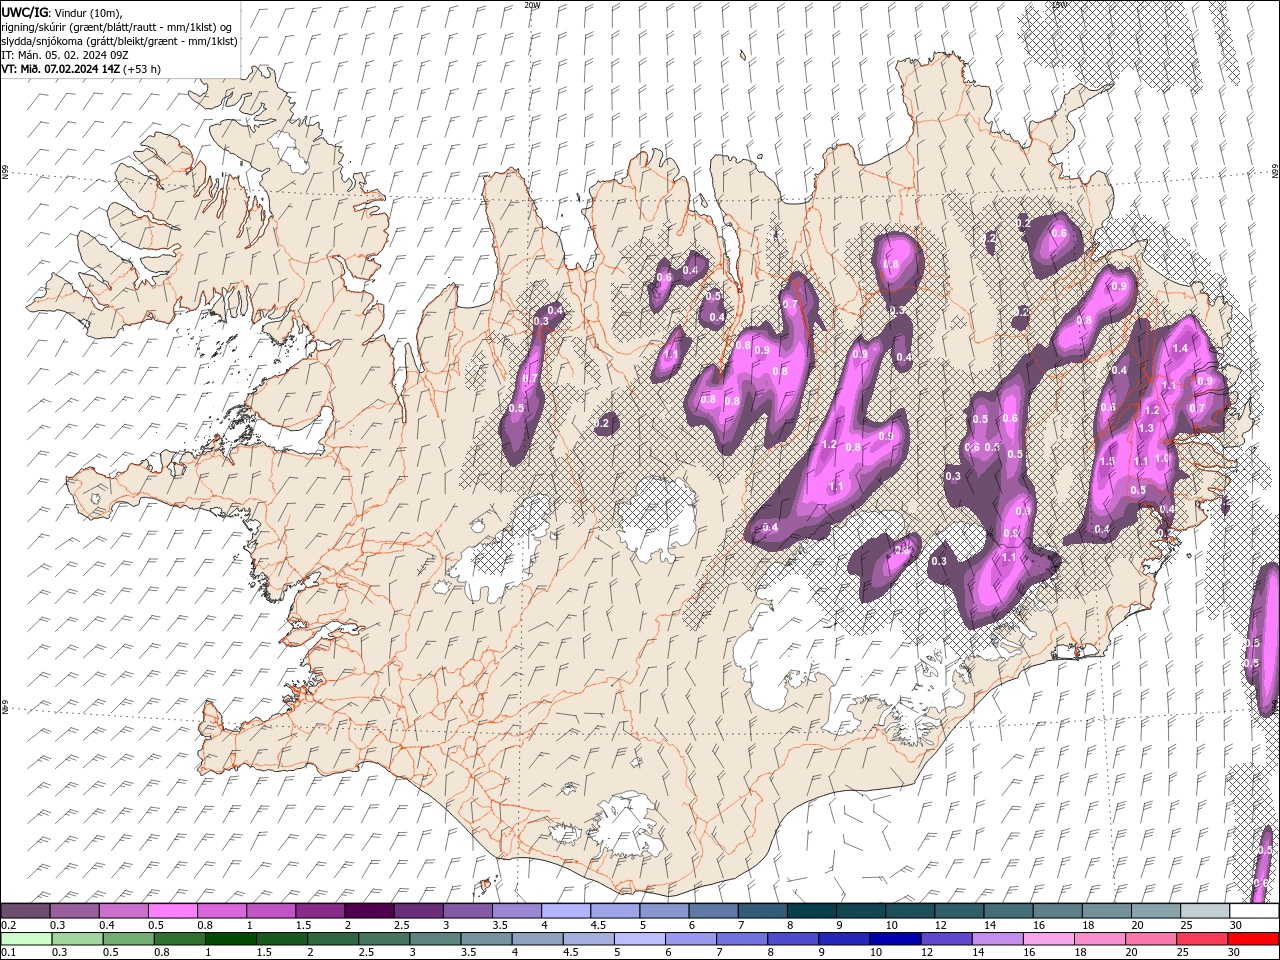Click the '30' label in the lower legend row
The image size is (1280, 960).
point(1236,953)
